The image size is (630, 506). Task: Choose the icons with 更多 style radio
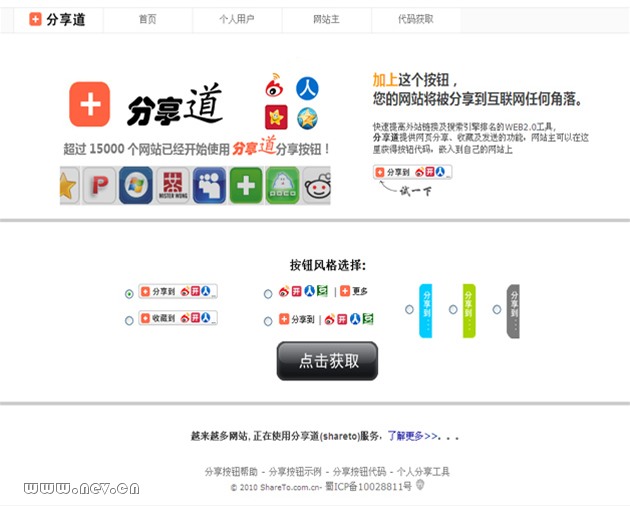tap(268, 294)
